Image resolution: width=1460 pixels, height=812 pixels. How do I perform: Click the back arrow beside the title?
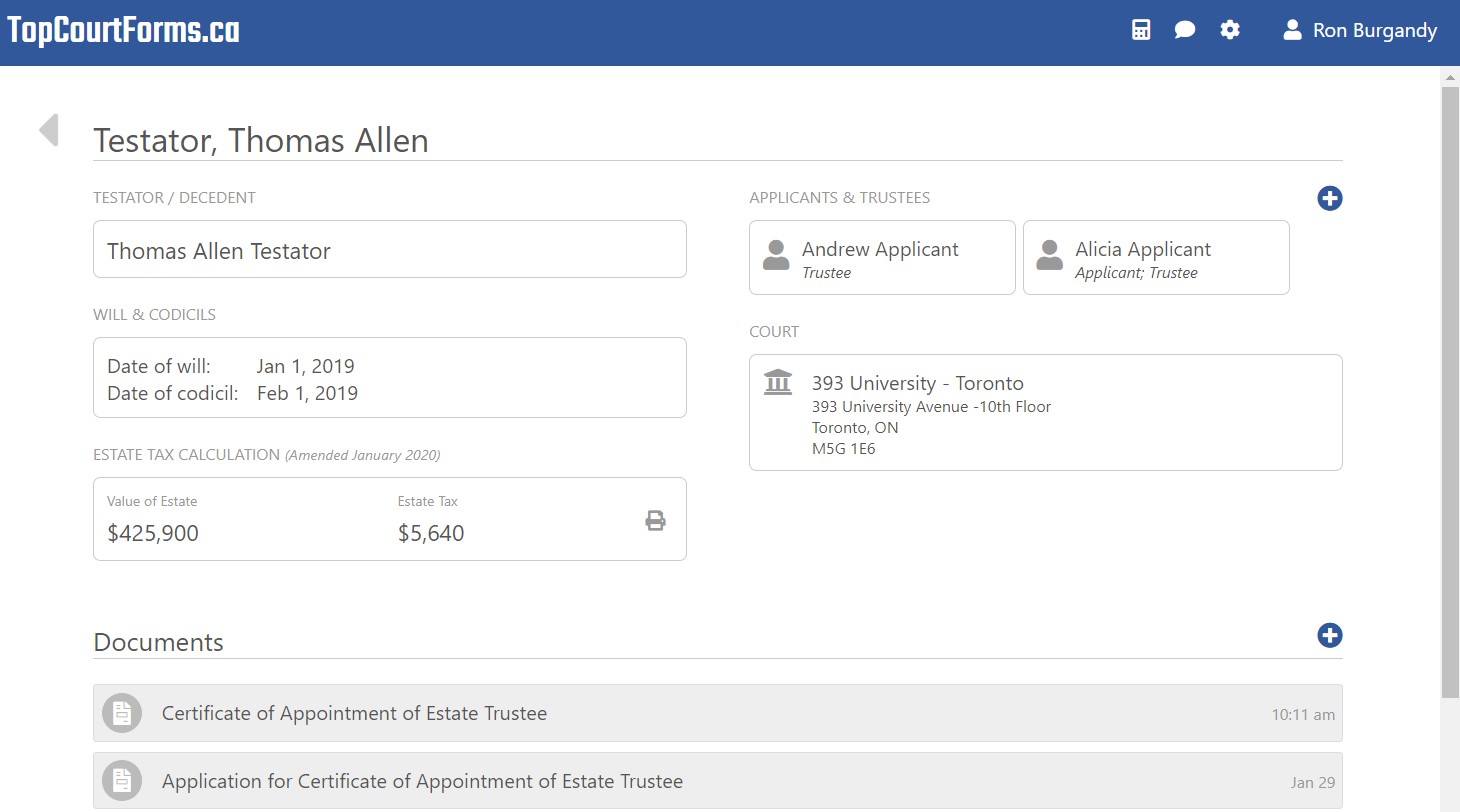[49, 130]
